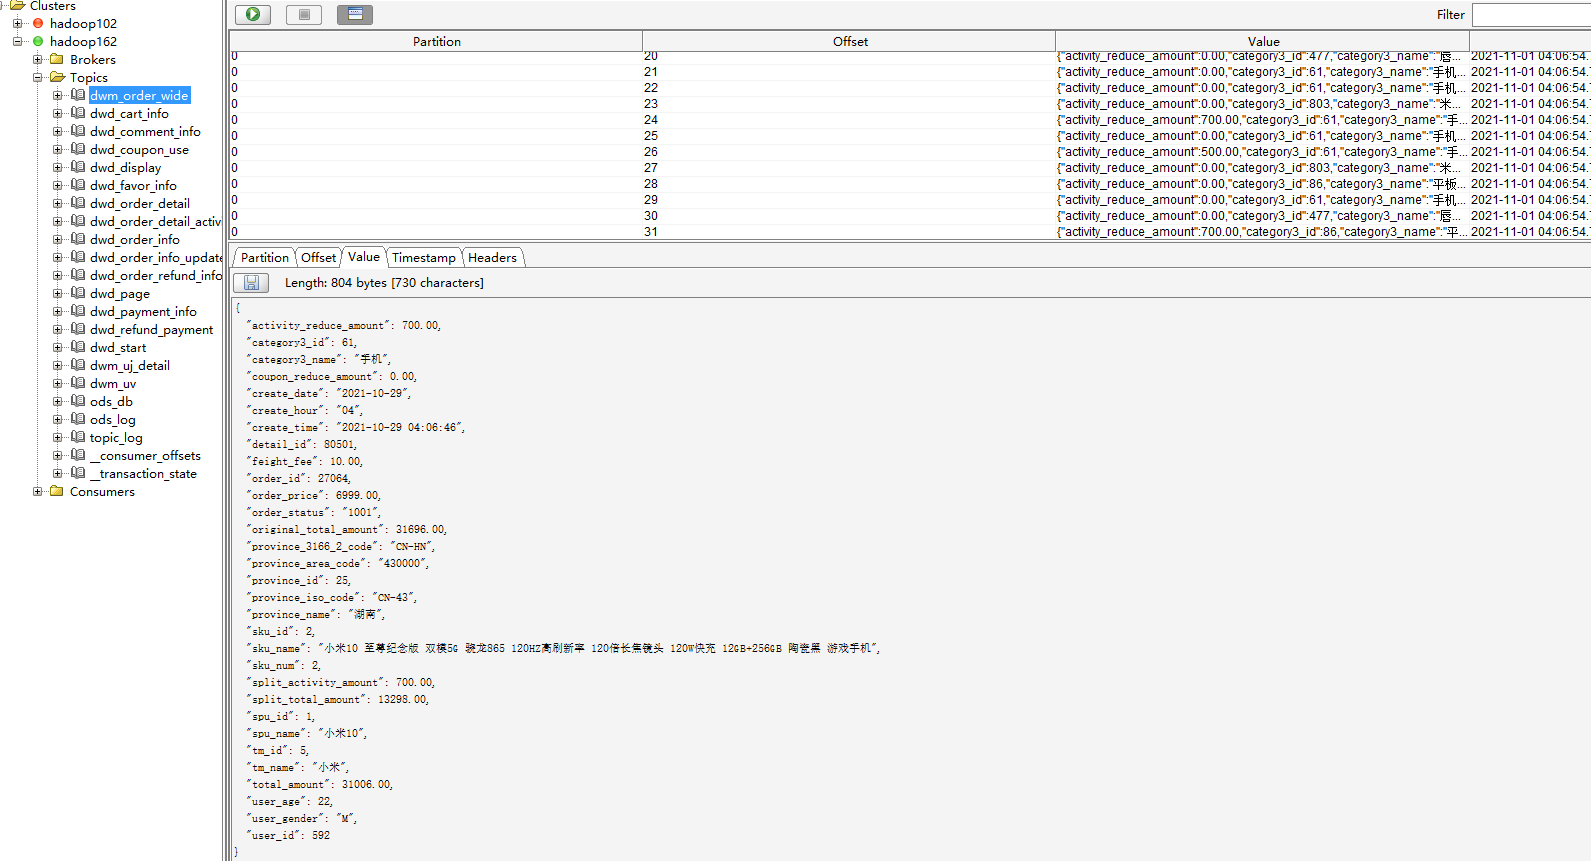Expand the dwd_order_detail topic
Screen dimensions: 1591x861
pyautogui.click(x=57, y=203)
